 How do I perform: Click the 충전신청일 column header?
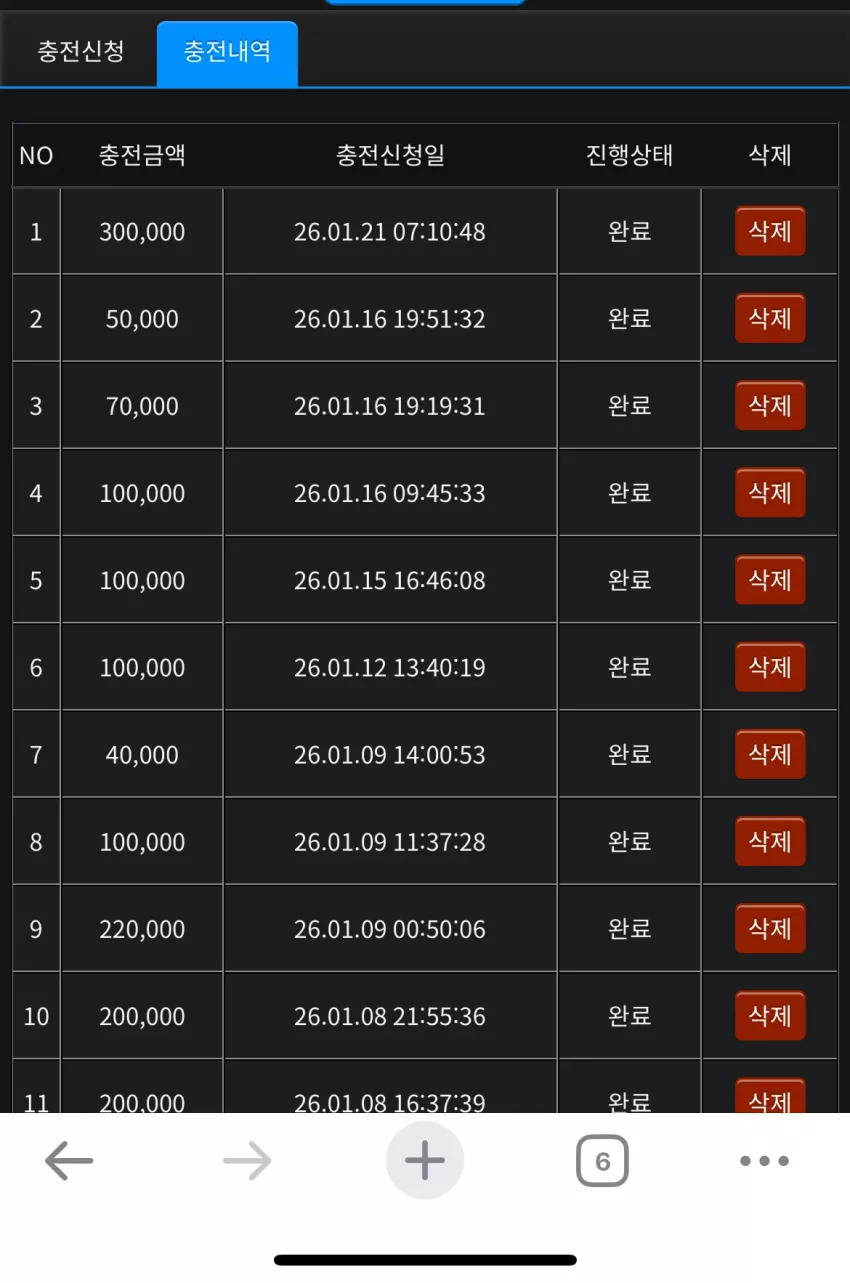(x=390, y=155)
